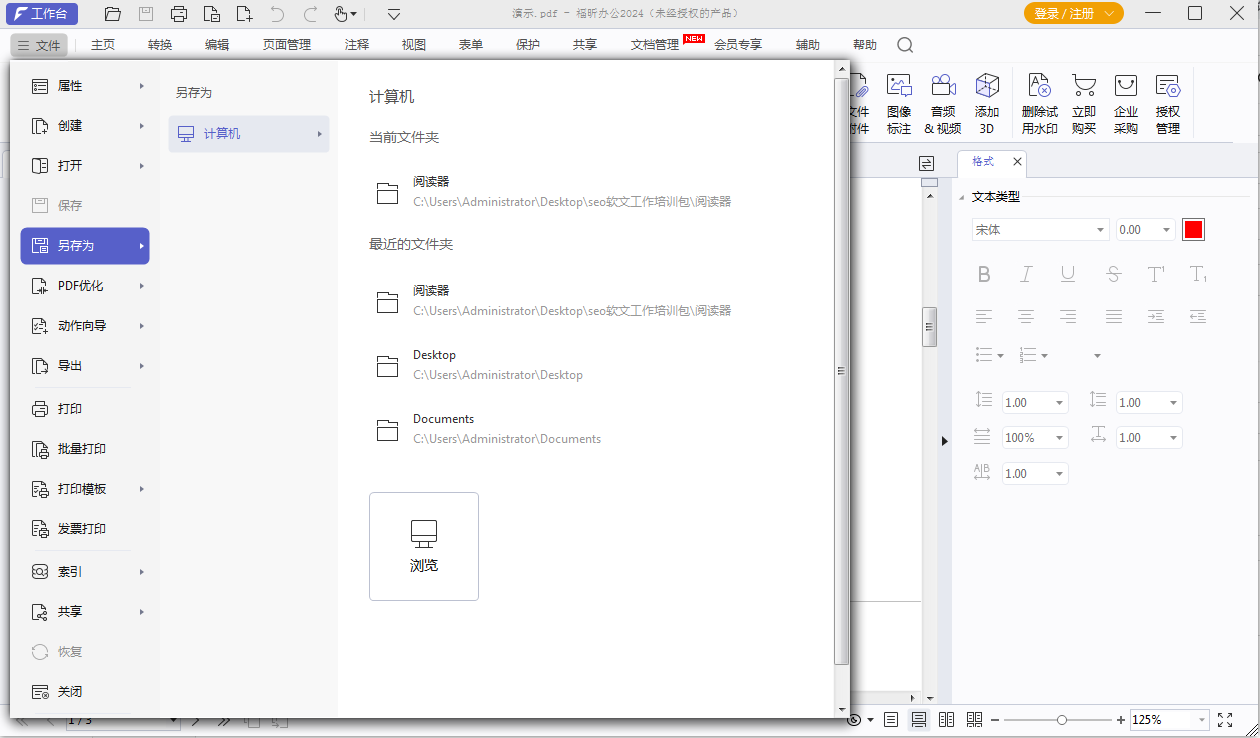Select the 音频 & 视频 tool

point(942,101)
